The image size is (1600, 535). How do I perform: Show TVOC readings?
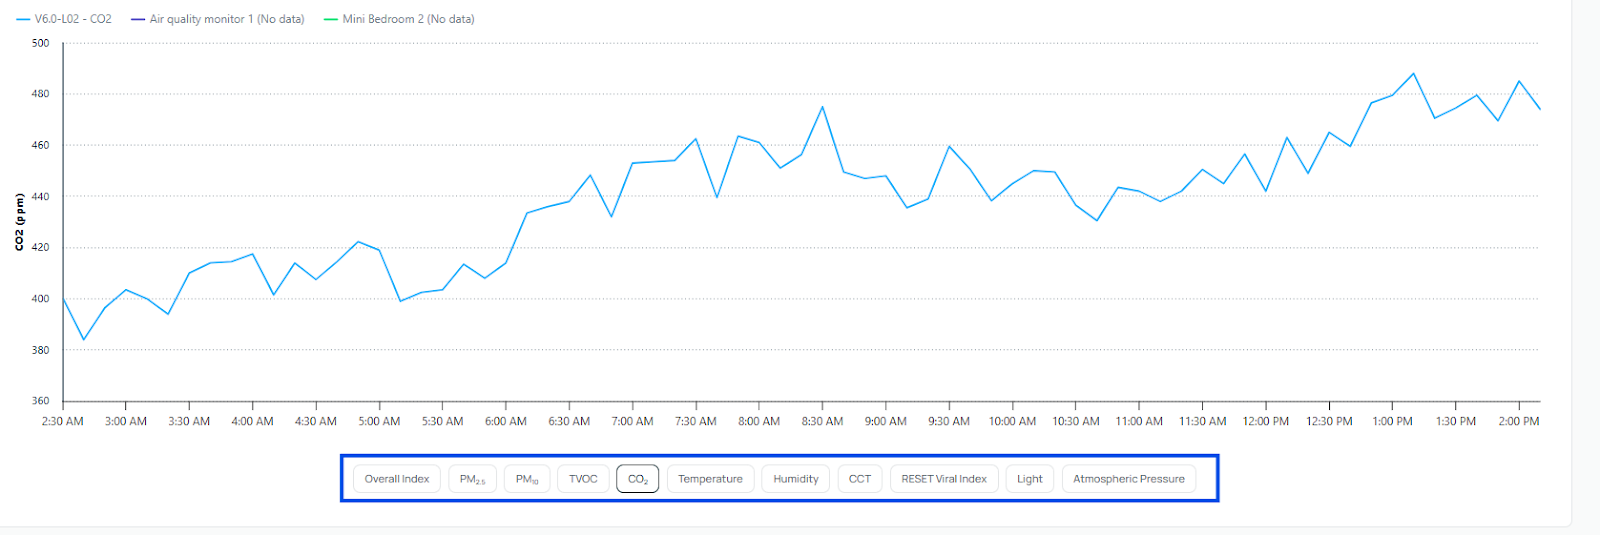tap(583, 479)
